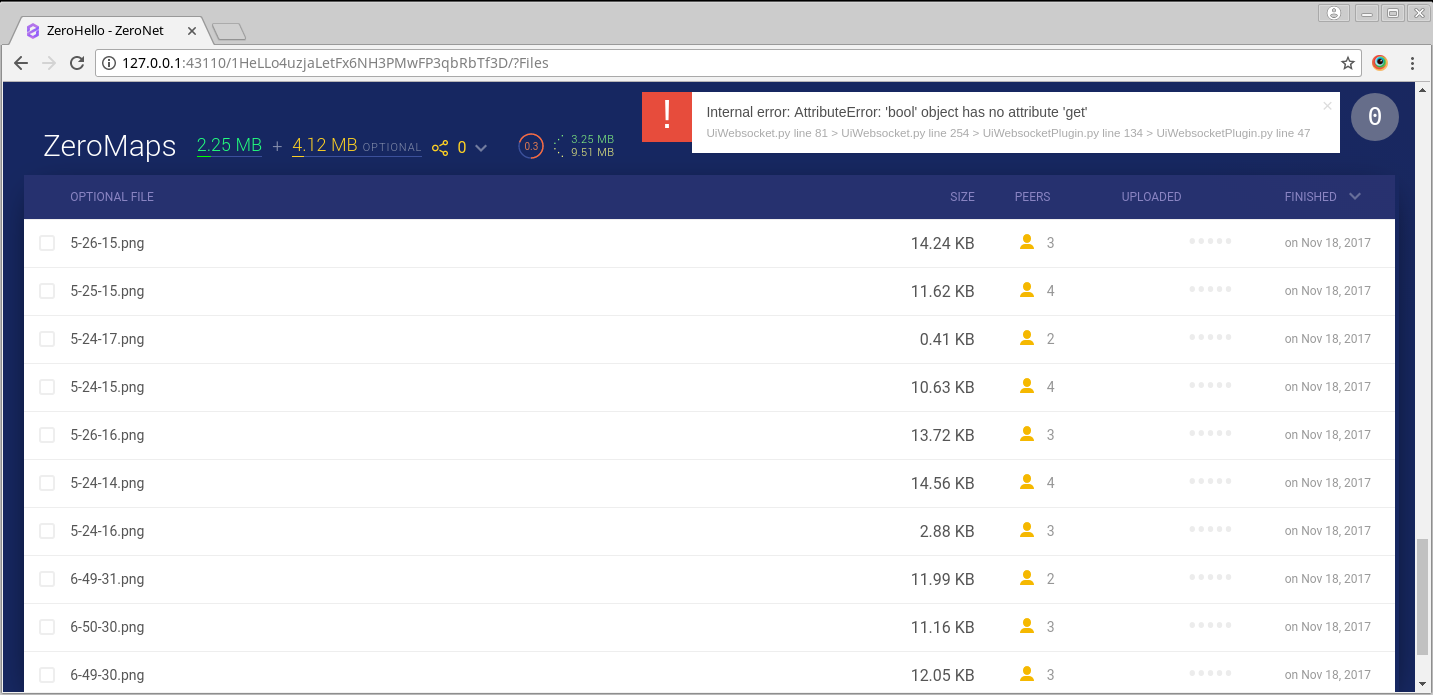This screenshot has height=695, width=1433.
Task: Close the Internal error notification
Action: 1327,105
